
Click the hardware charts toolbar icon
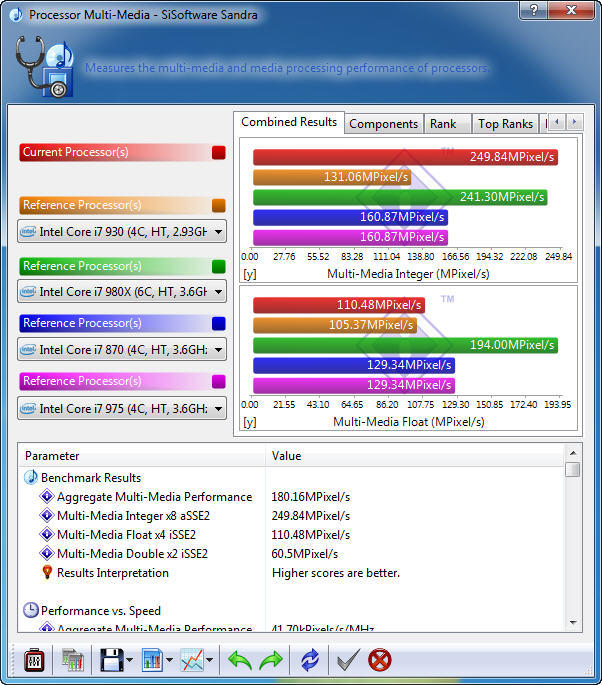click(73, 660)
